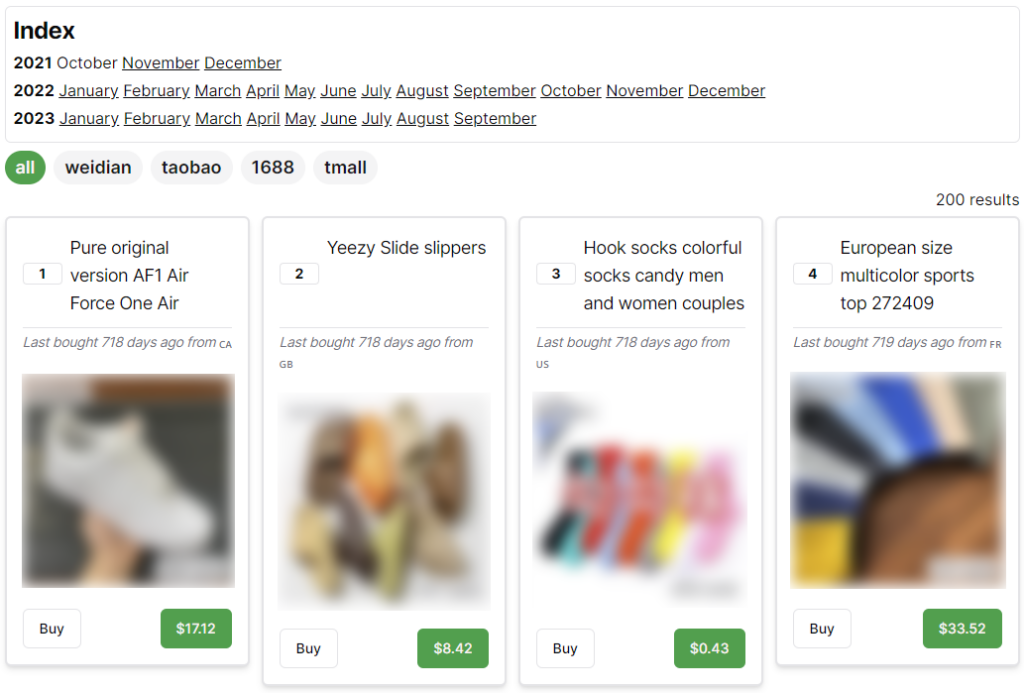
Task: Click the $0.43 price button
Action: tap(709, 648)
